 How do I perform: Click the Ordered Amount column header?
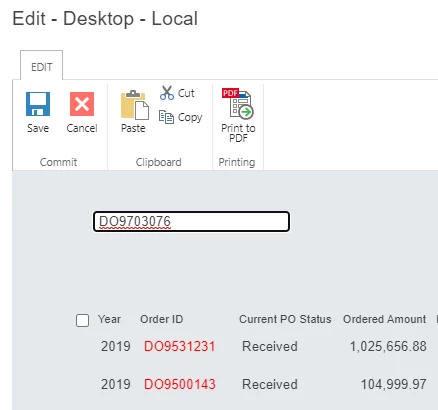tap(385, 319)
